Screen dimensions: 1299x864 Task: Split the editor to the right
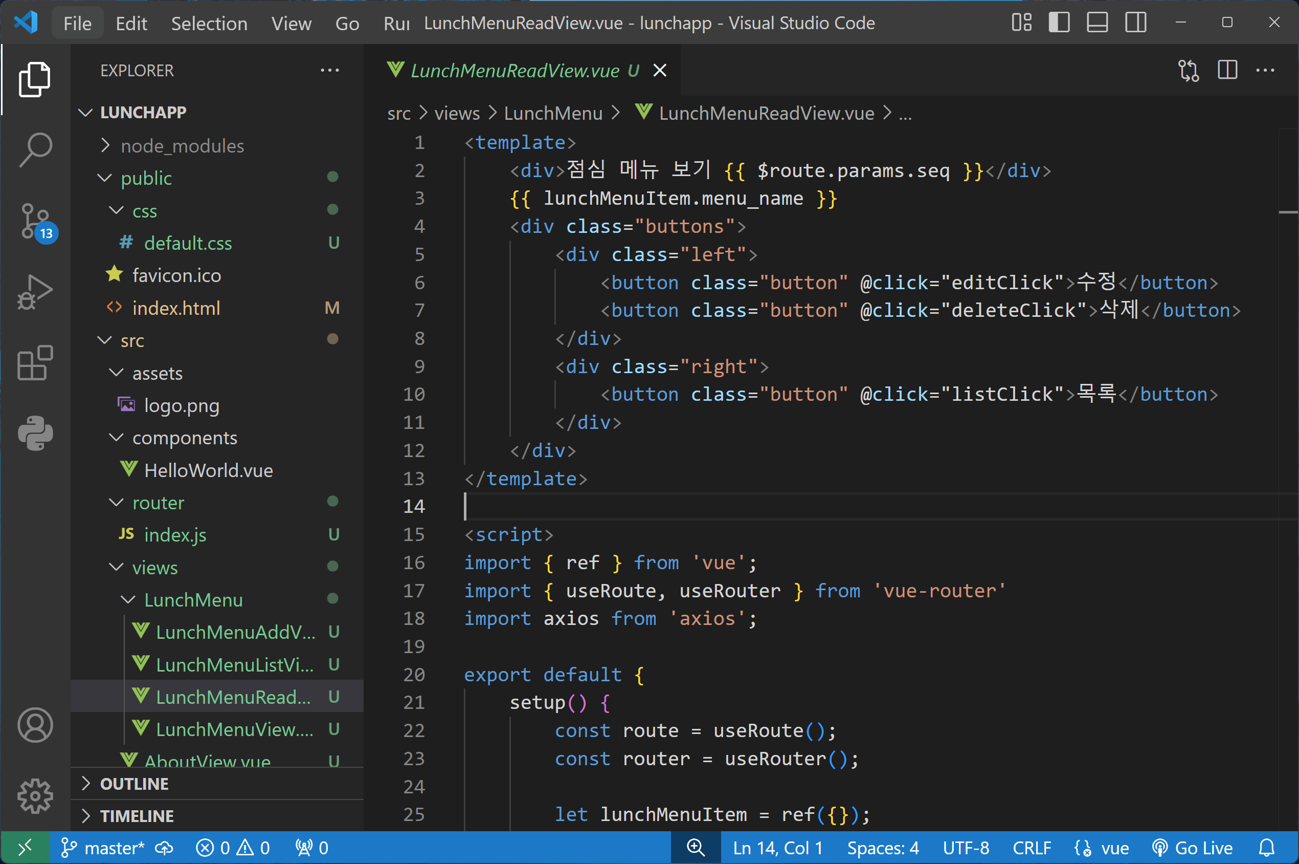click(x=1227, y=71)
